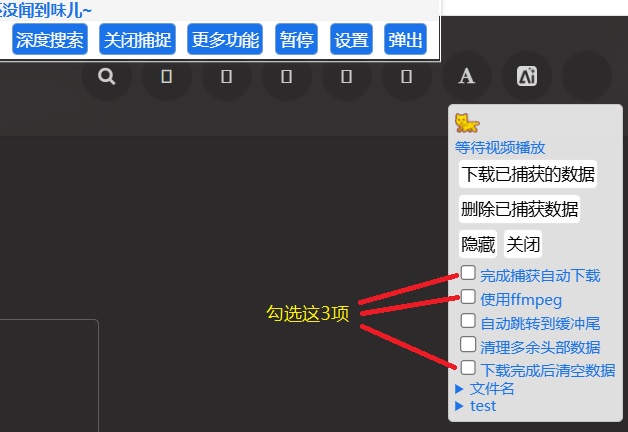Image resolution: width=628 pixels, height=432 pixels.
Task: Click the 暂停 button
Action: tap(296, 39)
